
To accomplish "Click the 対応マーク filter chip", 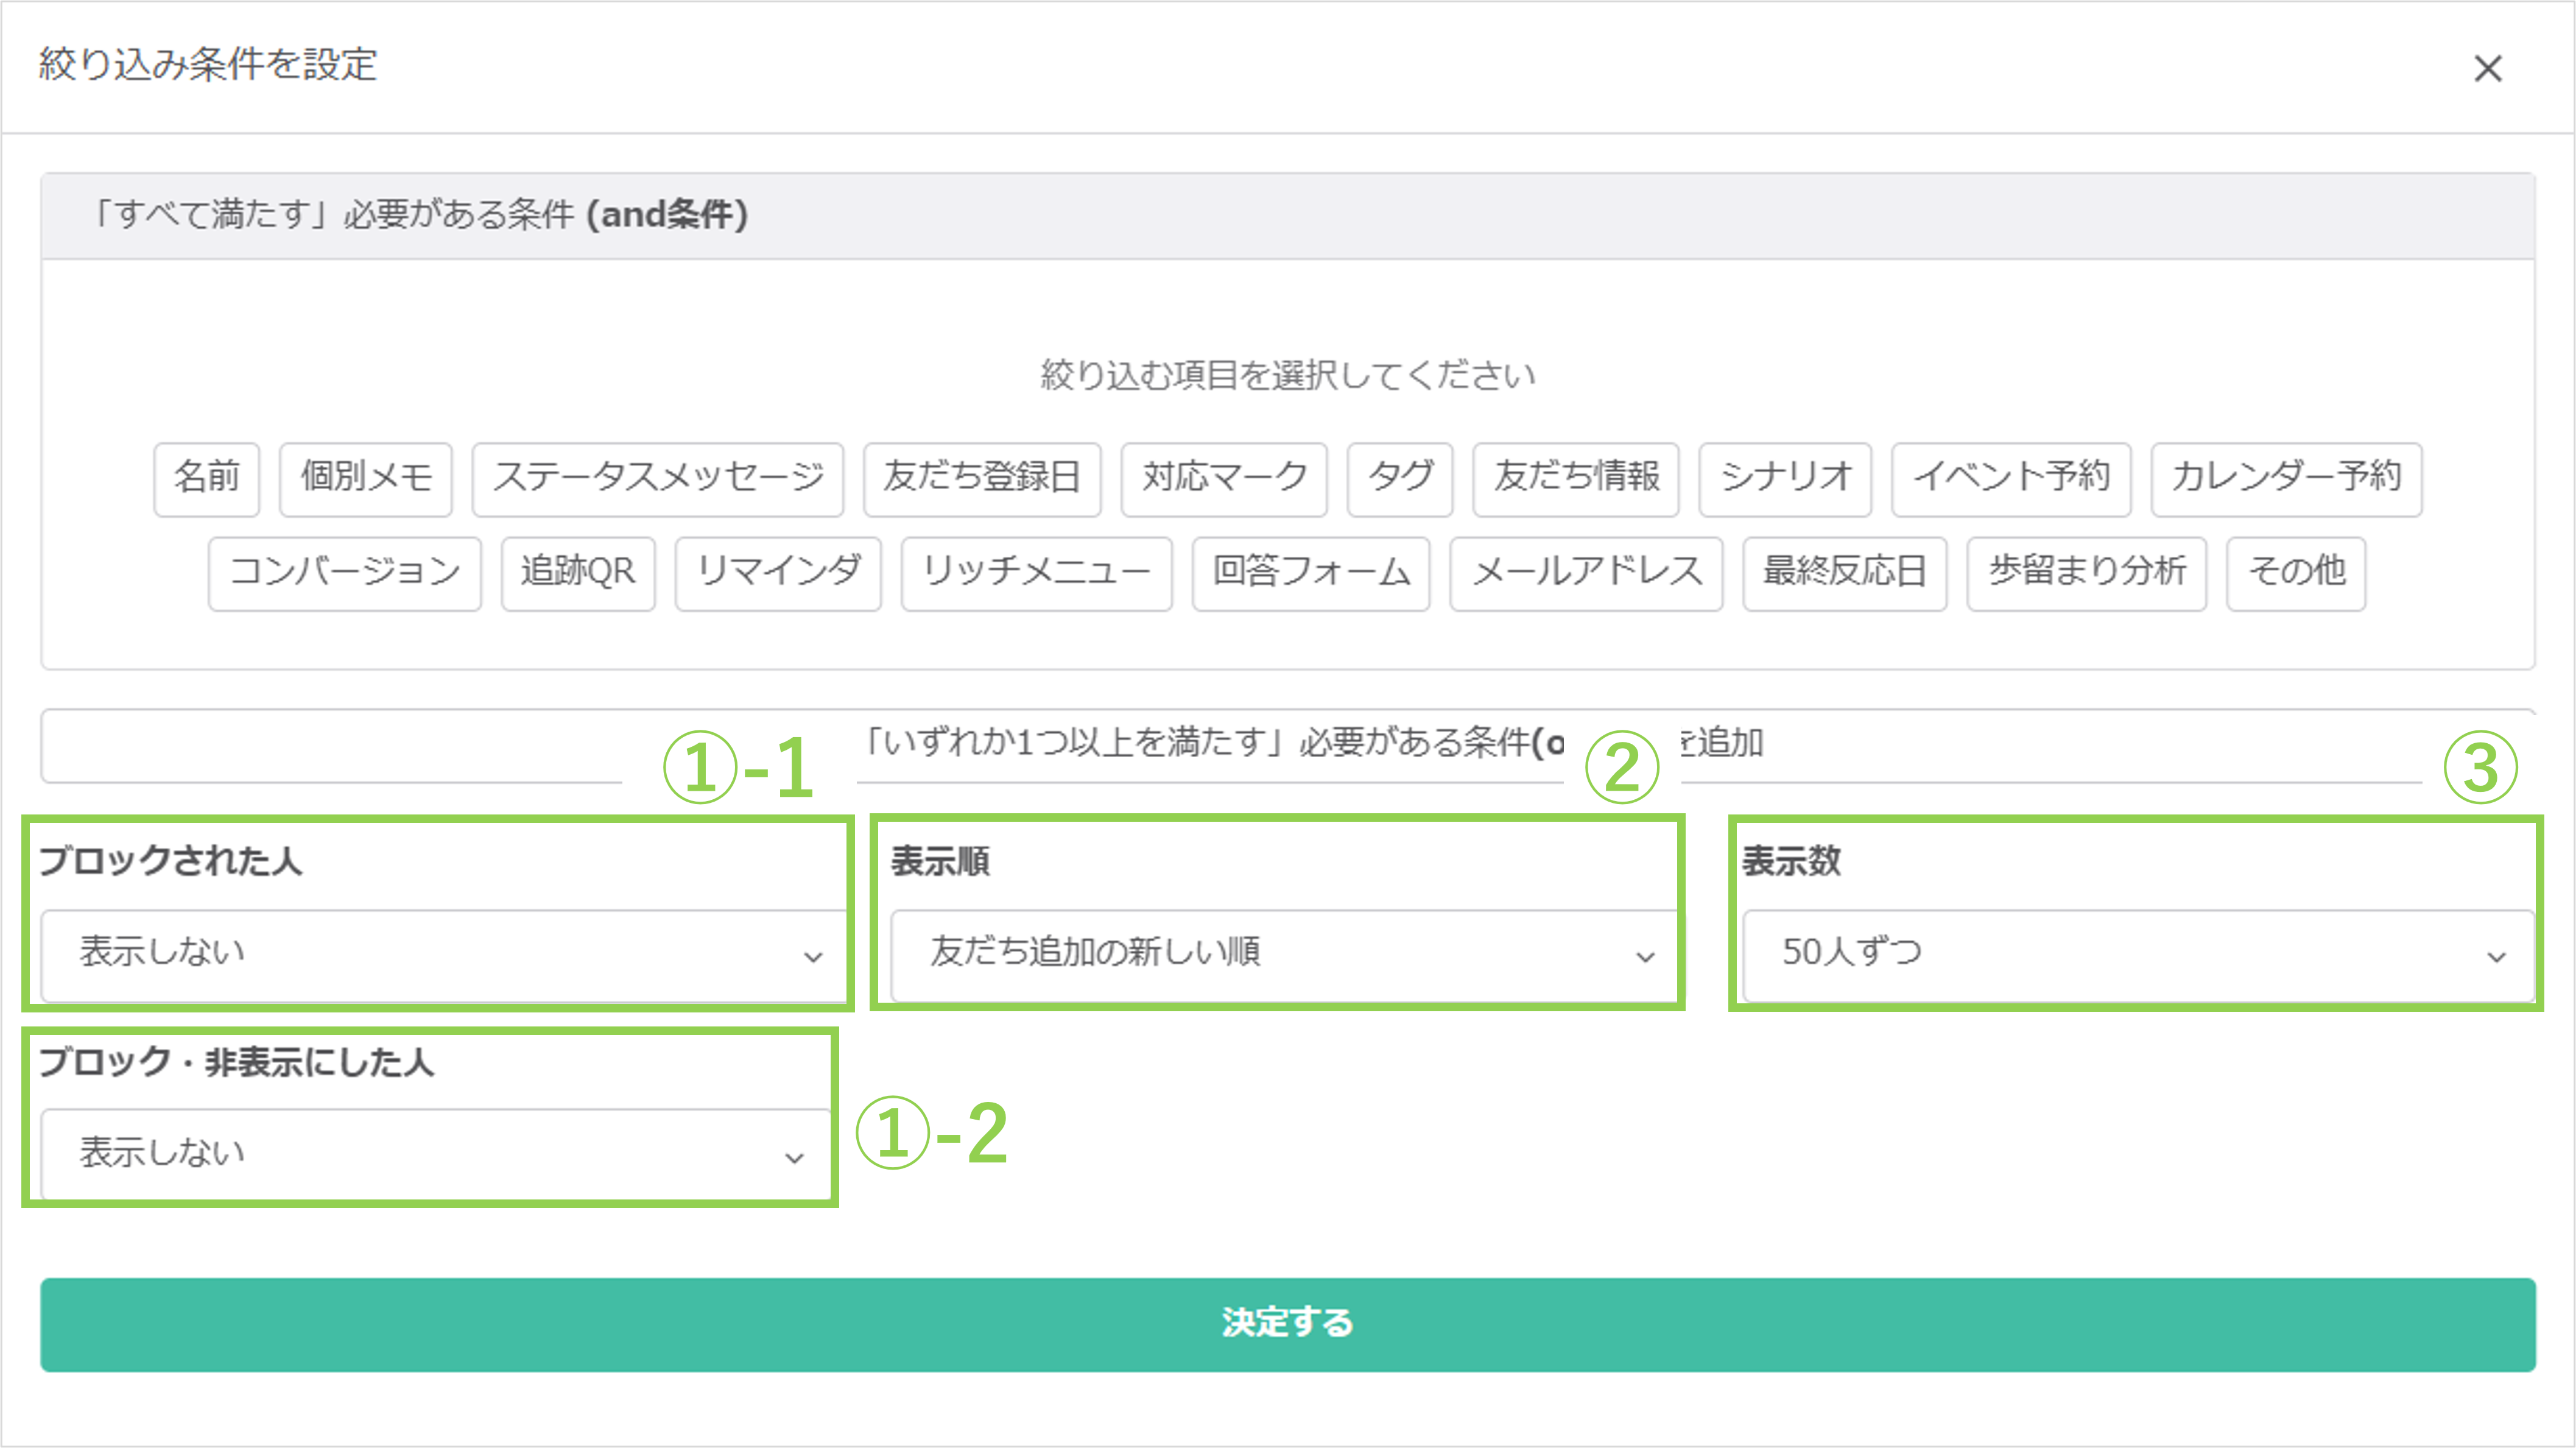I will tap(1224, 478).
